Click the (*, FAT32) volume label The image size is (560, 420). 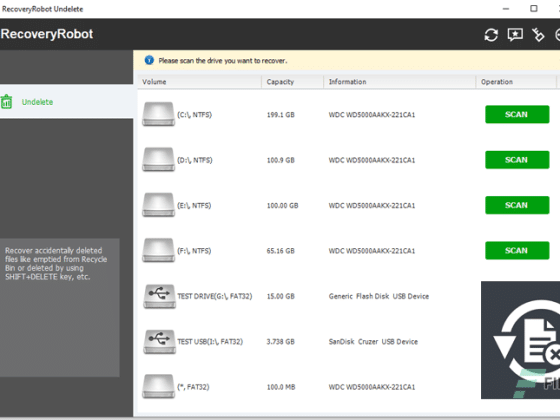(193, 387)
